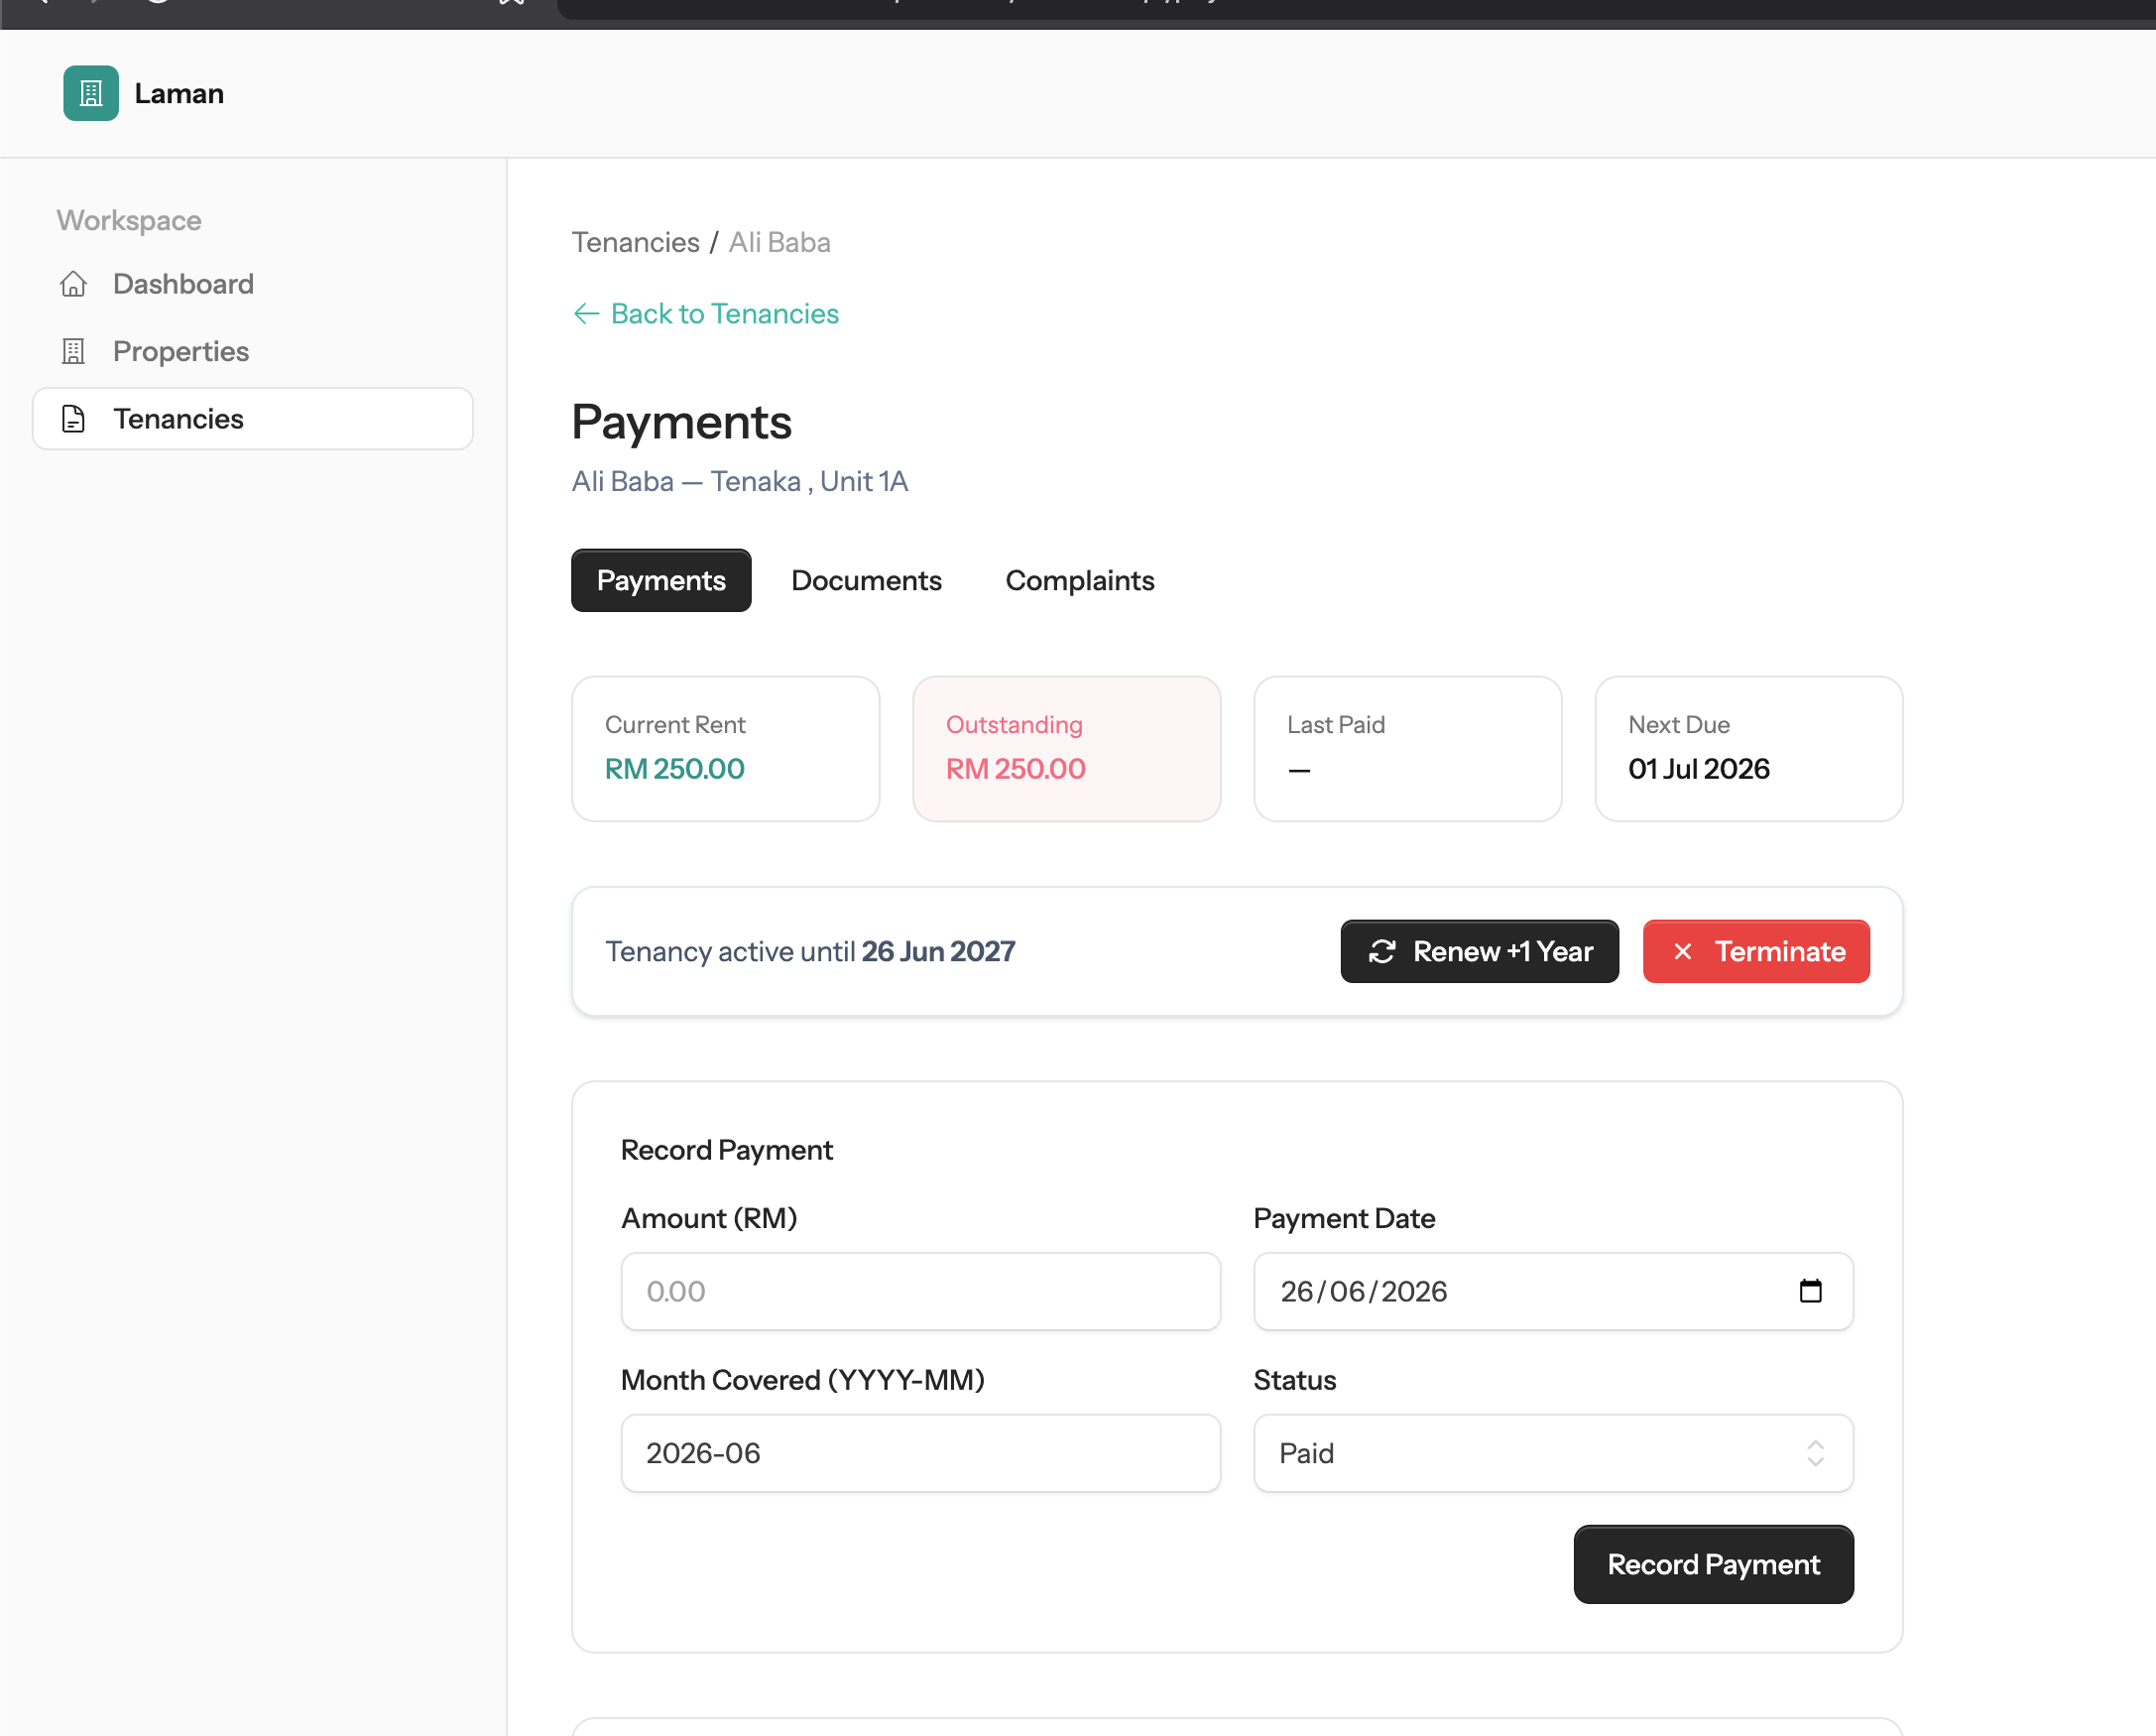The height and width of the screenshot is (1736, 2156).
Task: Click the Status field label
Action: (x=1295, y=1380)
